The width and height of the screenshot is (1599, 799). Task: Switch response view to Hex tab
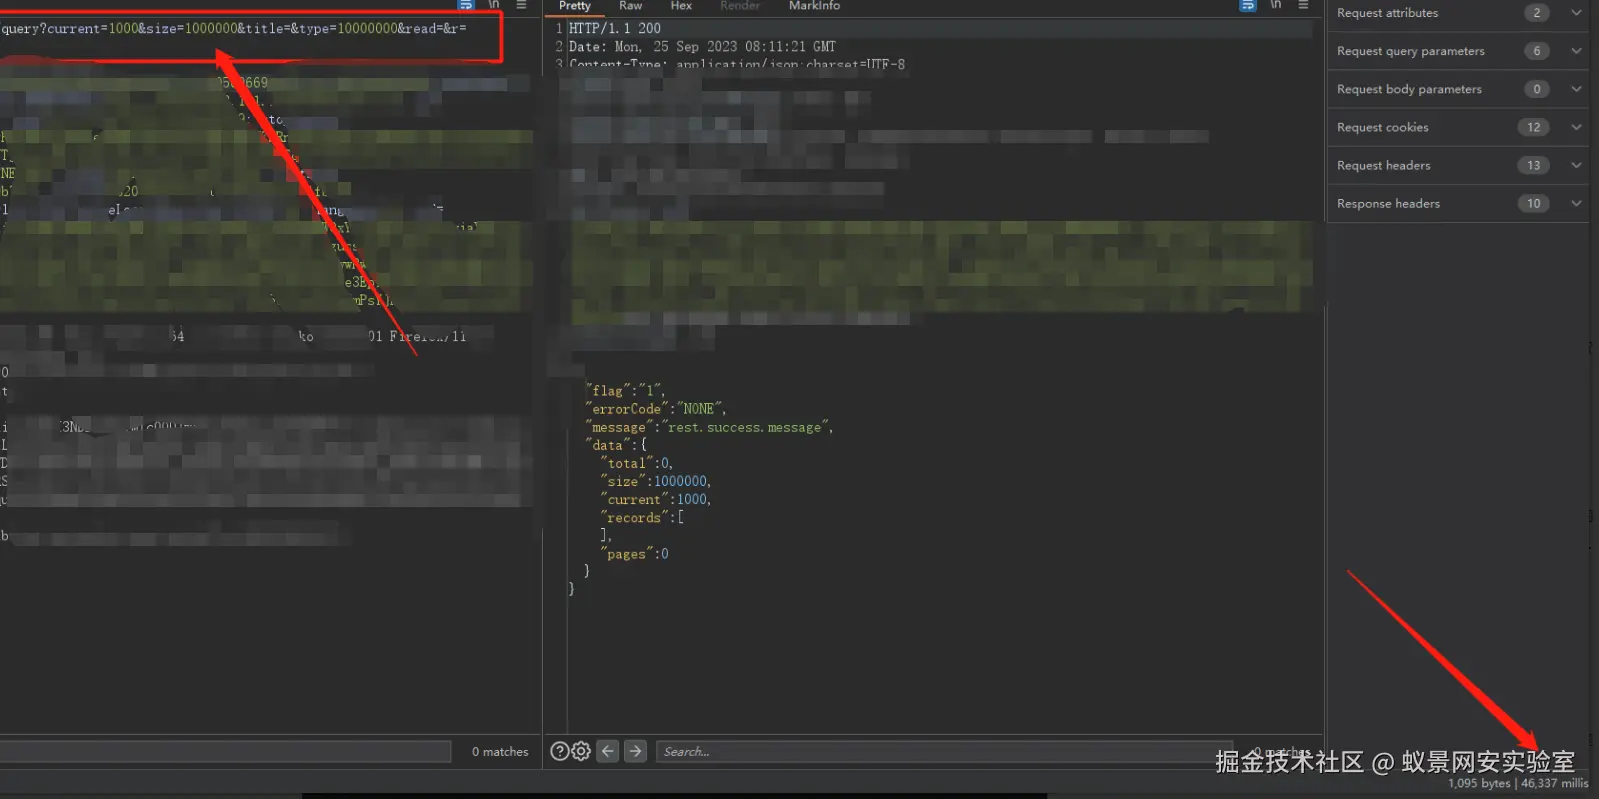coord(681,6)
